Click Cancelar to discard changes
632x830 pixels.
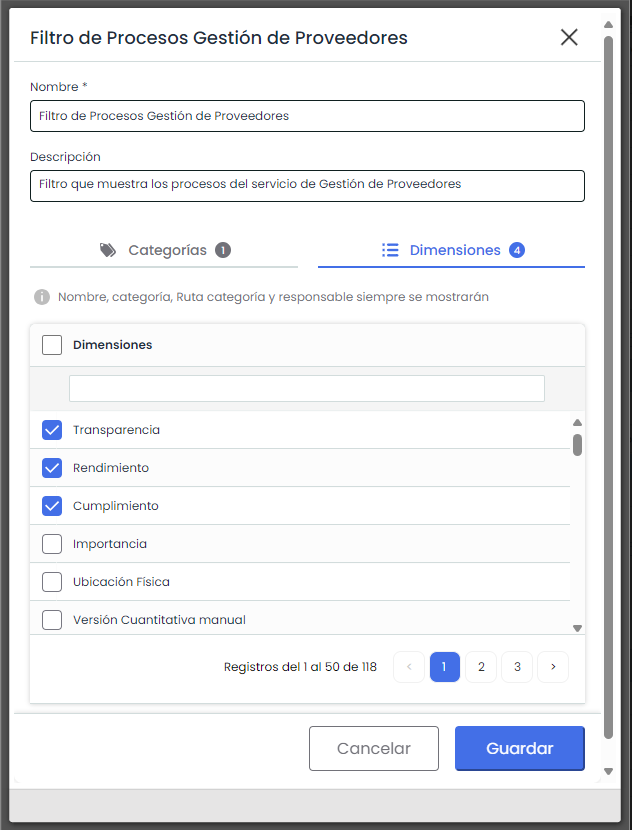pyautogui.click(x=374, y=748)
